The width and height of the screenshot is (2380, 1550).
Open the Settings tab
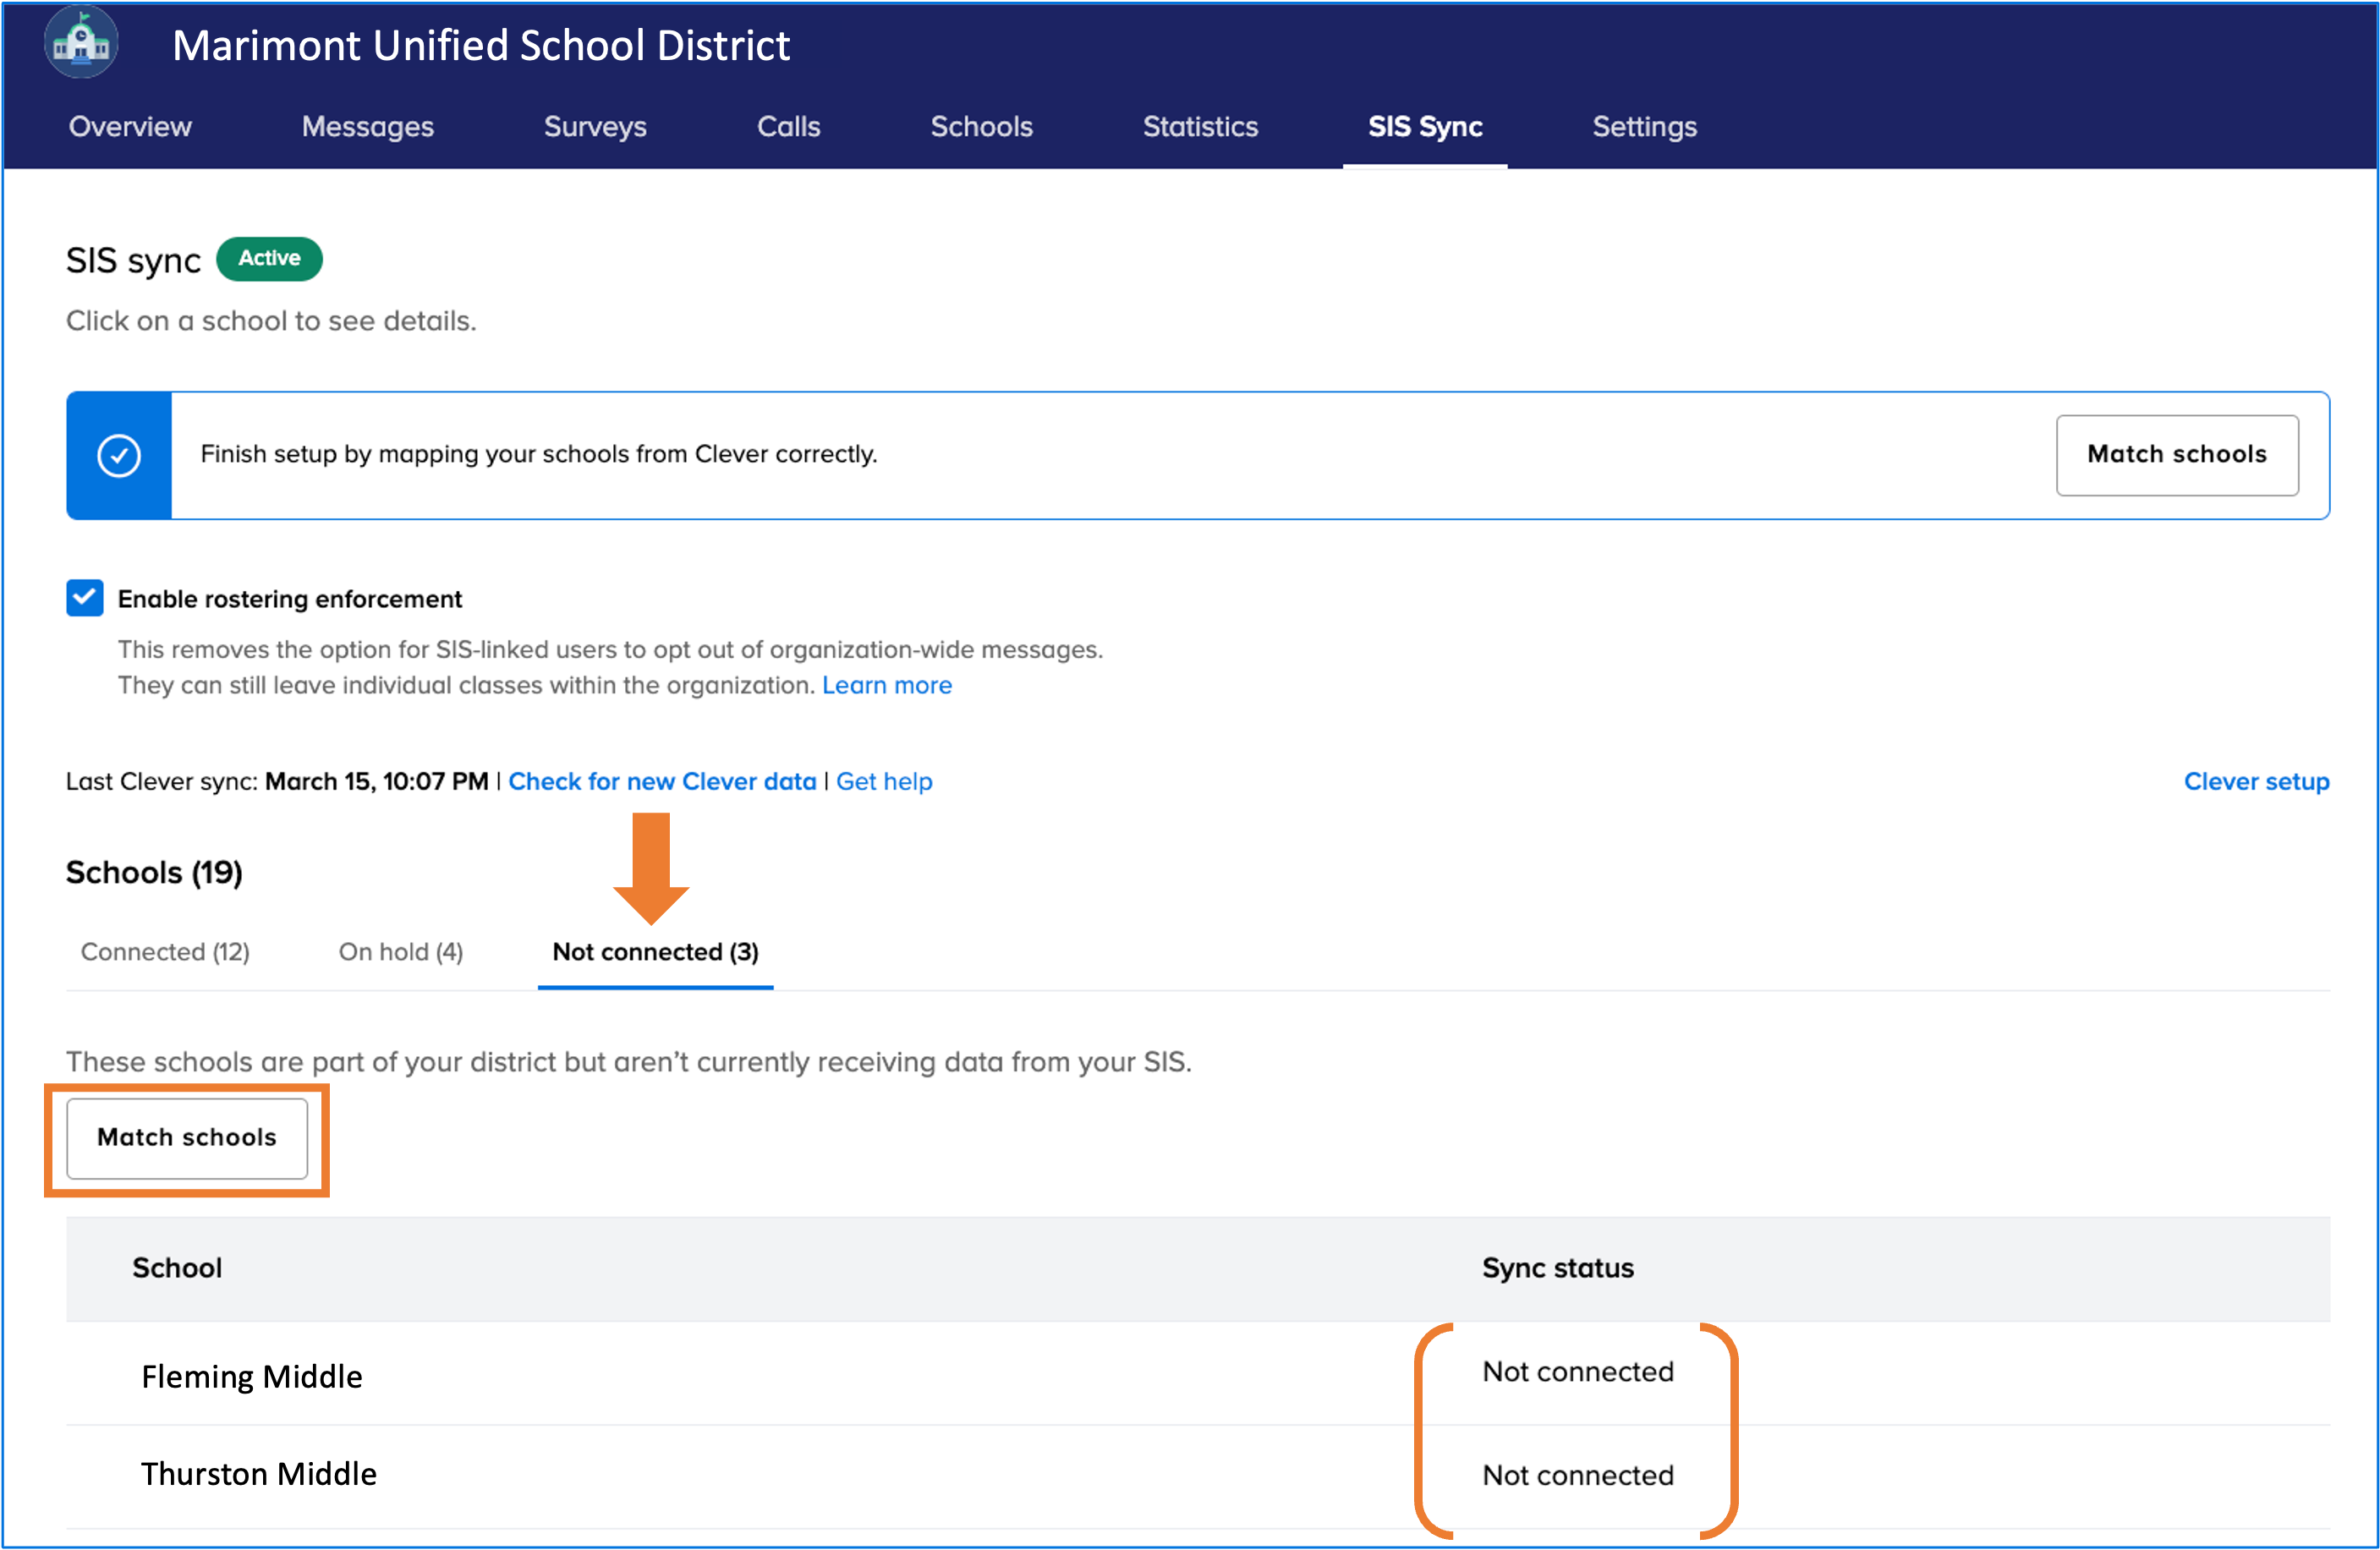pos(1644,127)
